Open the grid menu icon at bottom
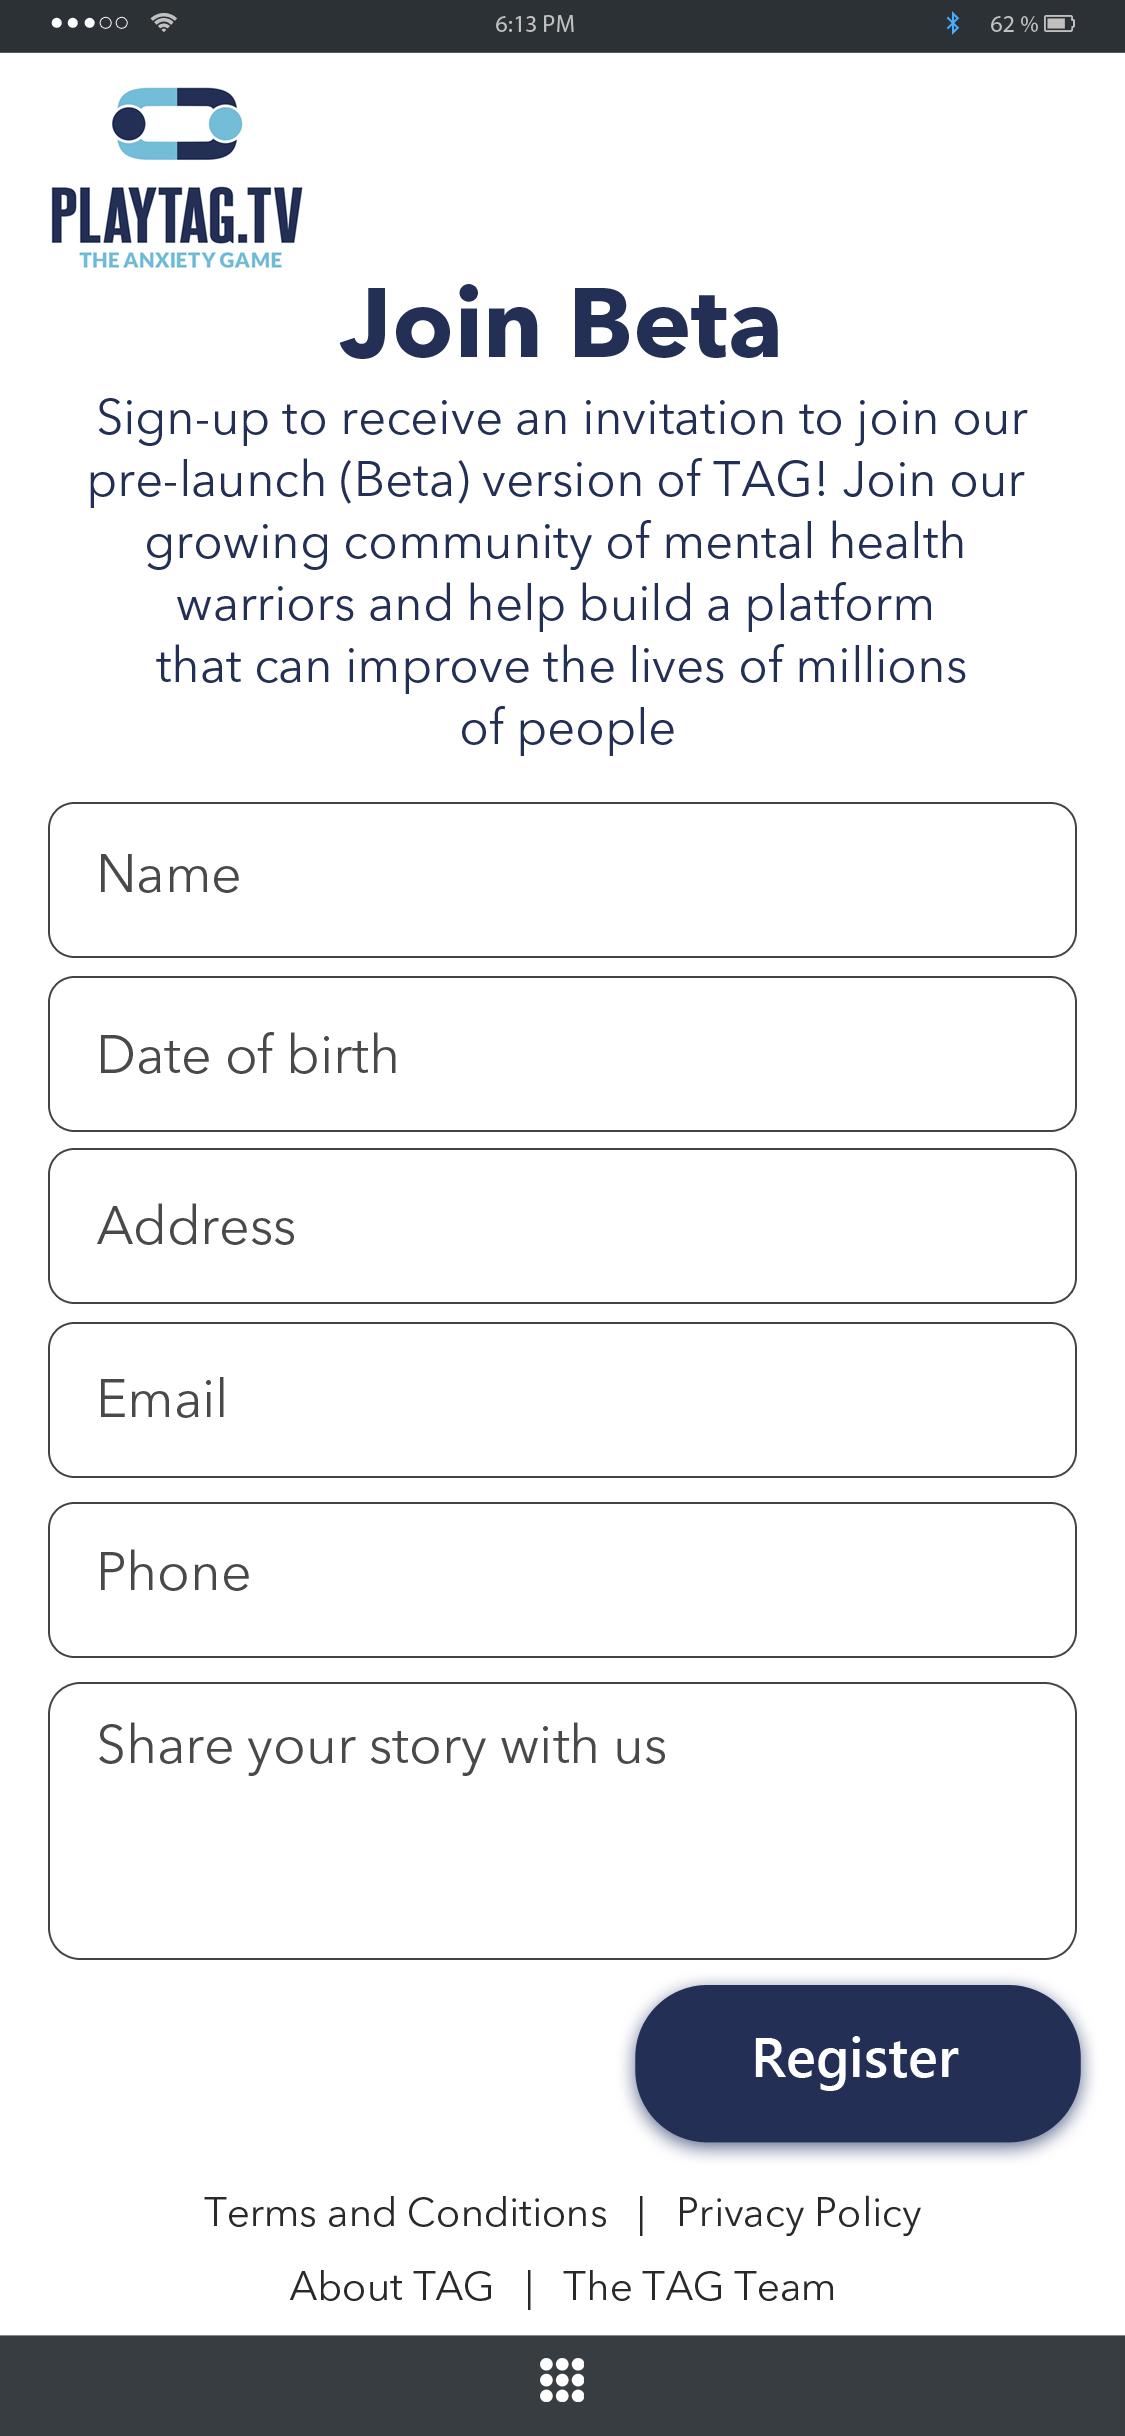 [x=562, y=2380]
